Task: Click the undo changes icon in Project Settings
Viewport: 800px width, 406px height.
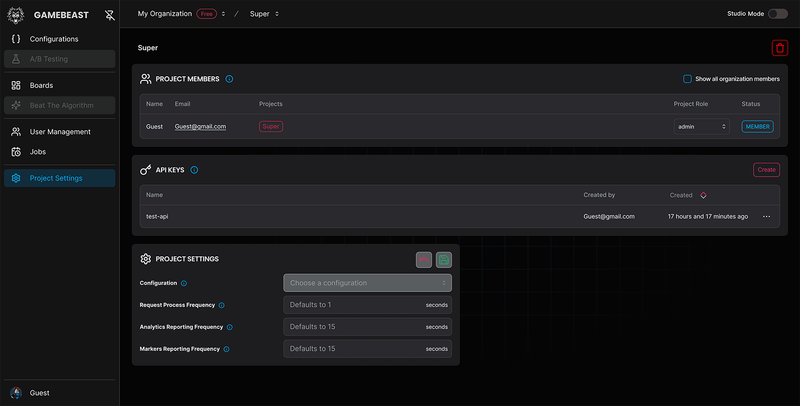Action: tap(423, 260)
